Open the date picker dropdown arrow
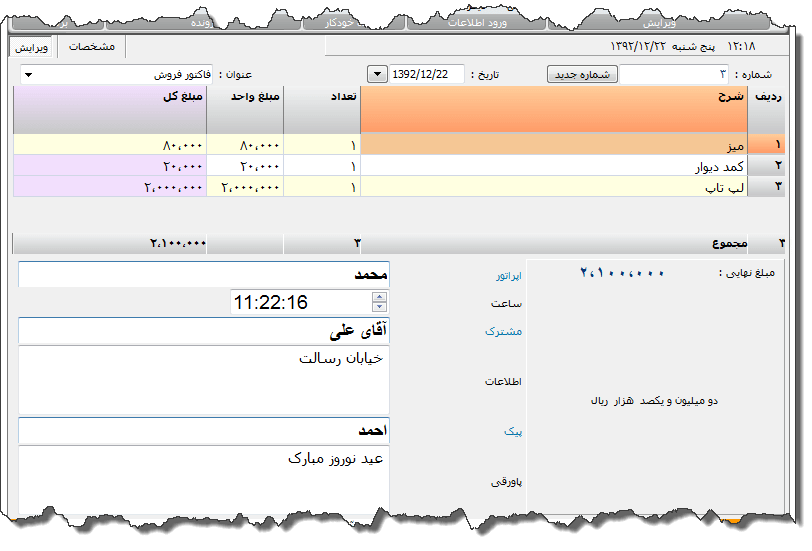This screenshot has width=812, height=551. [x=377, y=75]
